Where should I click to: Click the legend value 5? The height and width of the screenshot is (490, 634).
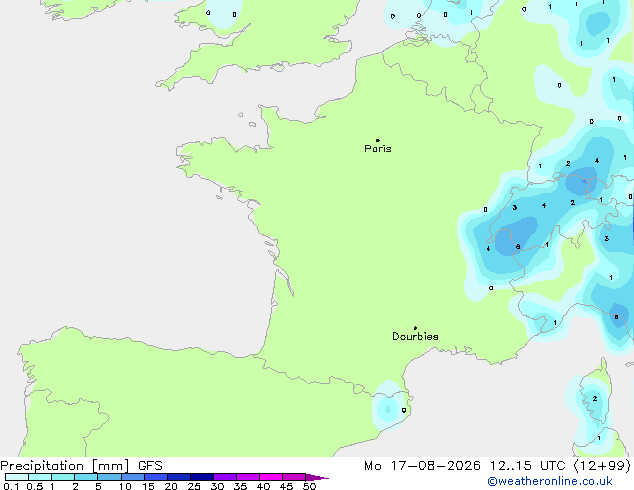pos(98,486)
